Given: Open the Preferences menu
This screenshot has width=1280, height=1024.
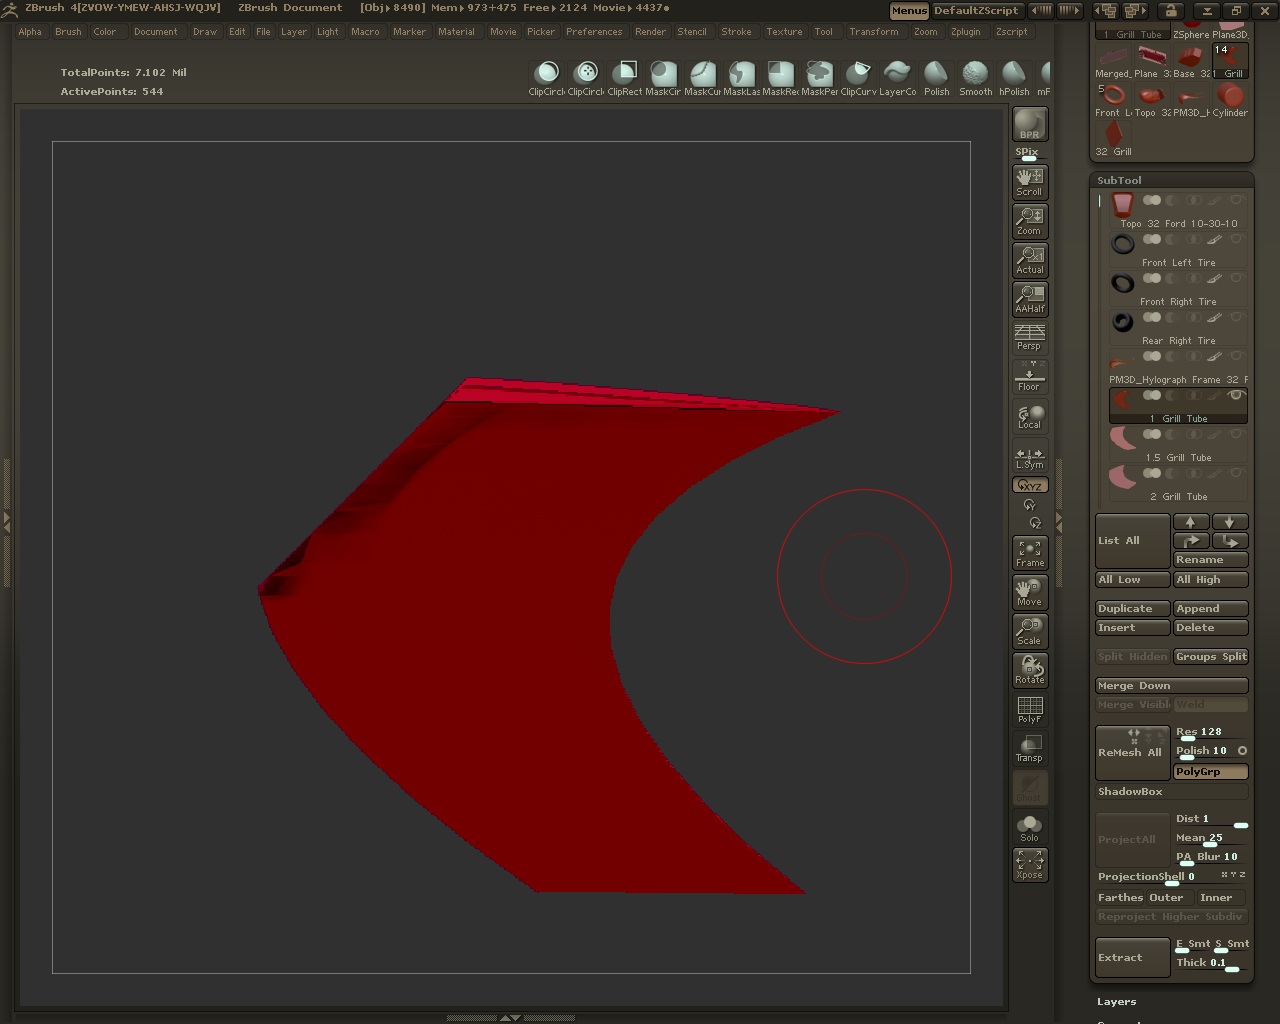Looking at the screenshot, I should pos(593,31).
